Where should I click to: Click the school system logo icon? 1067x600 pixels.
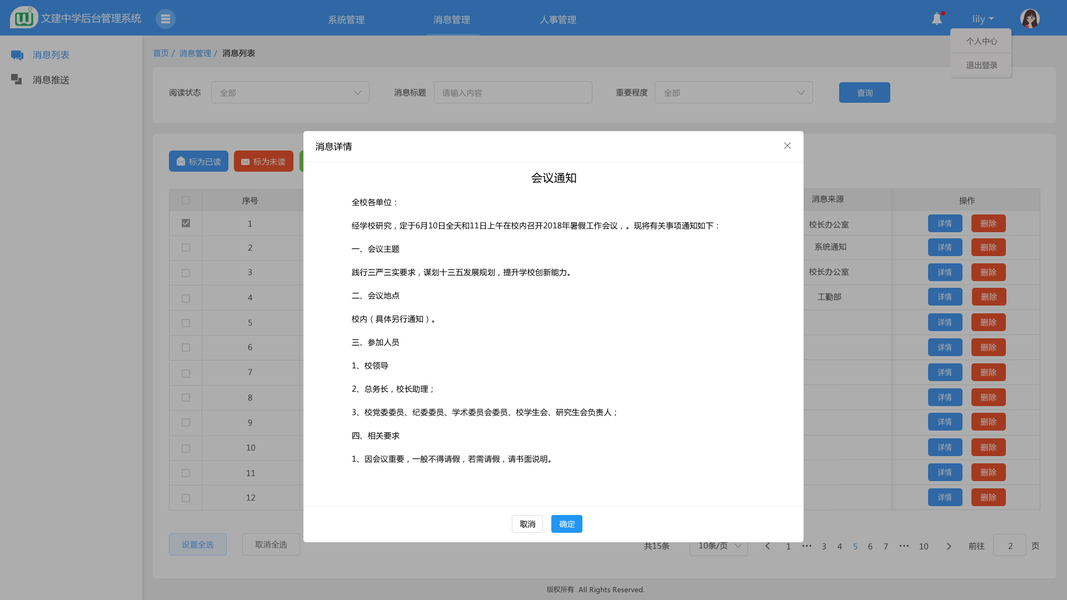tap(23, 18)
